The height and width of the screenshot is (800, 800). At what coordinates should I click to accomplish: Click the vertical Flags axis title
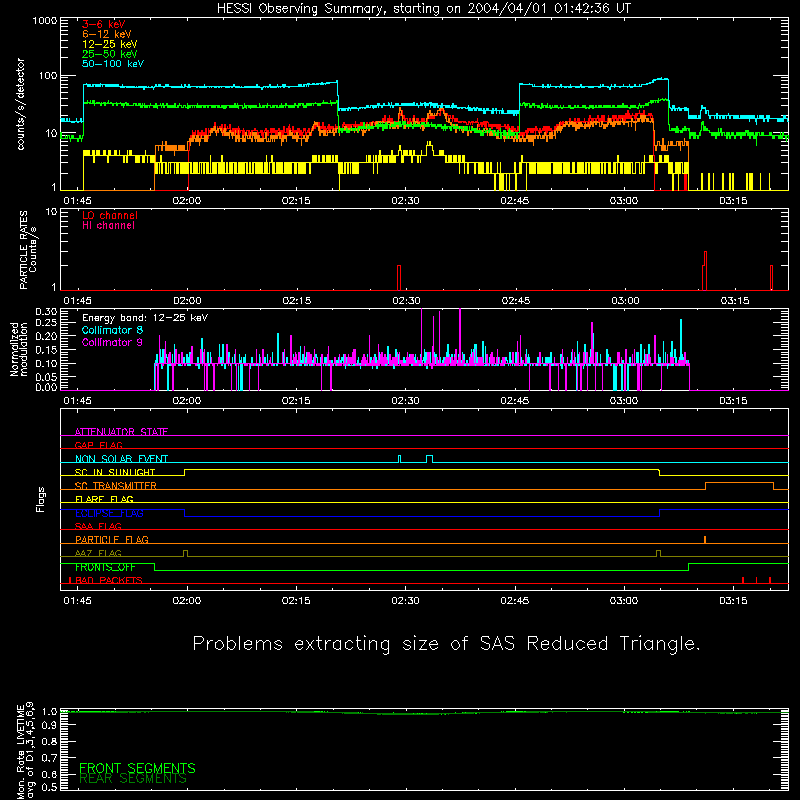click(x=40, y=500)
